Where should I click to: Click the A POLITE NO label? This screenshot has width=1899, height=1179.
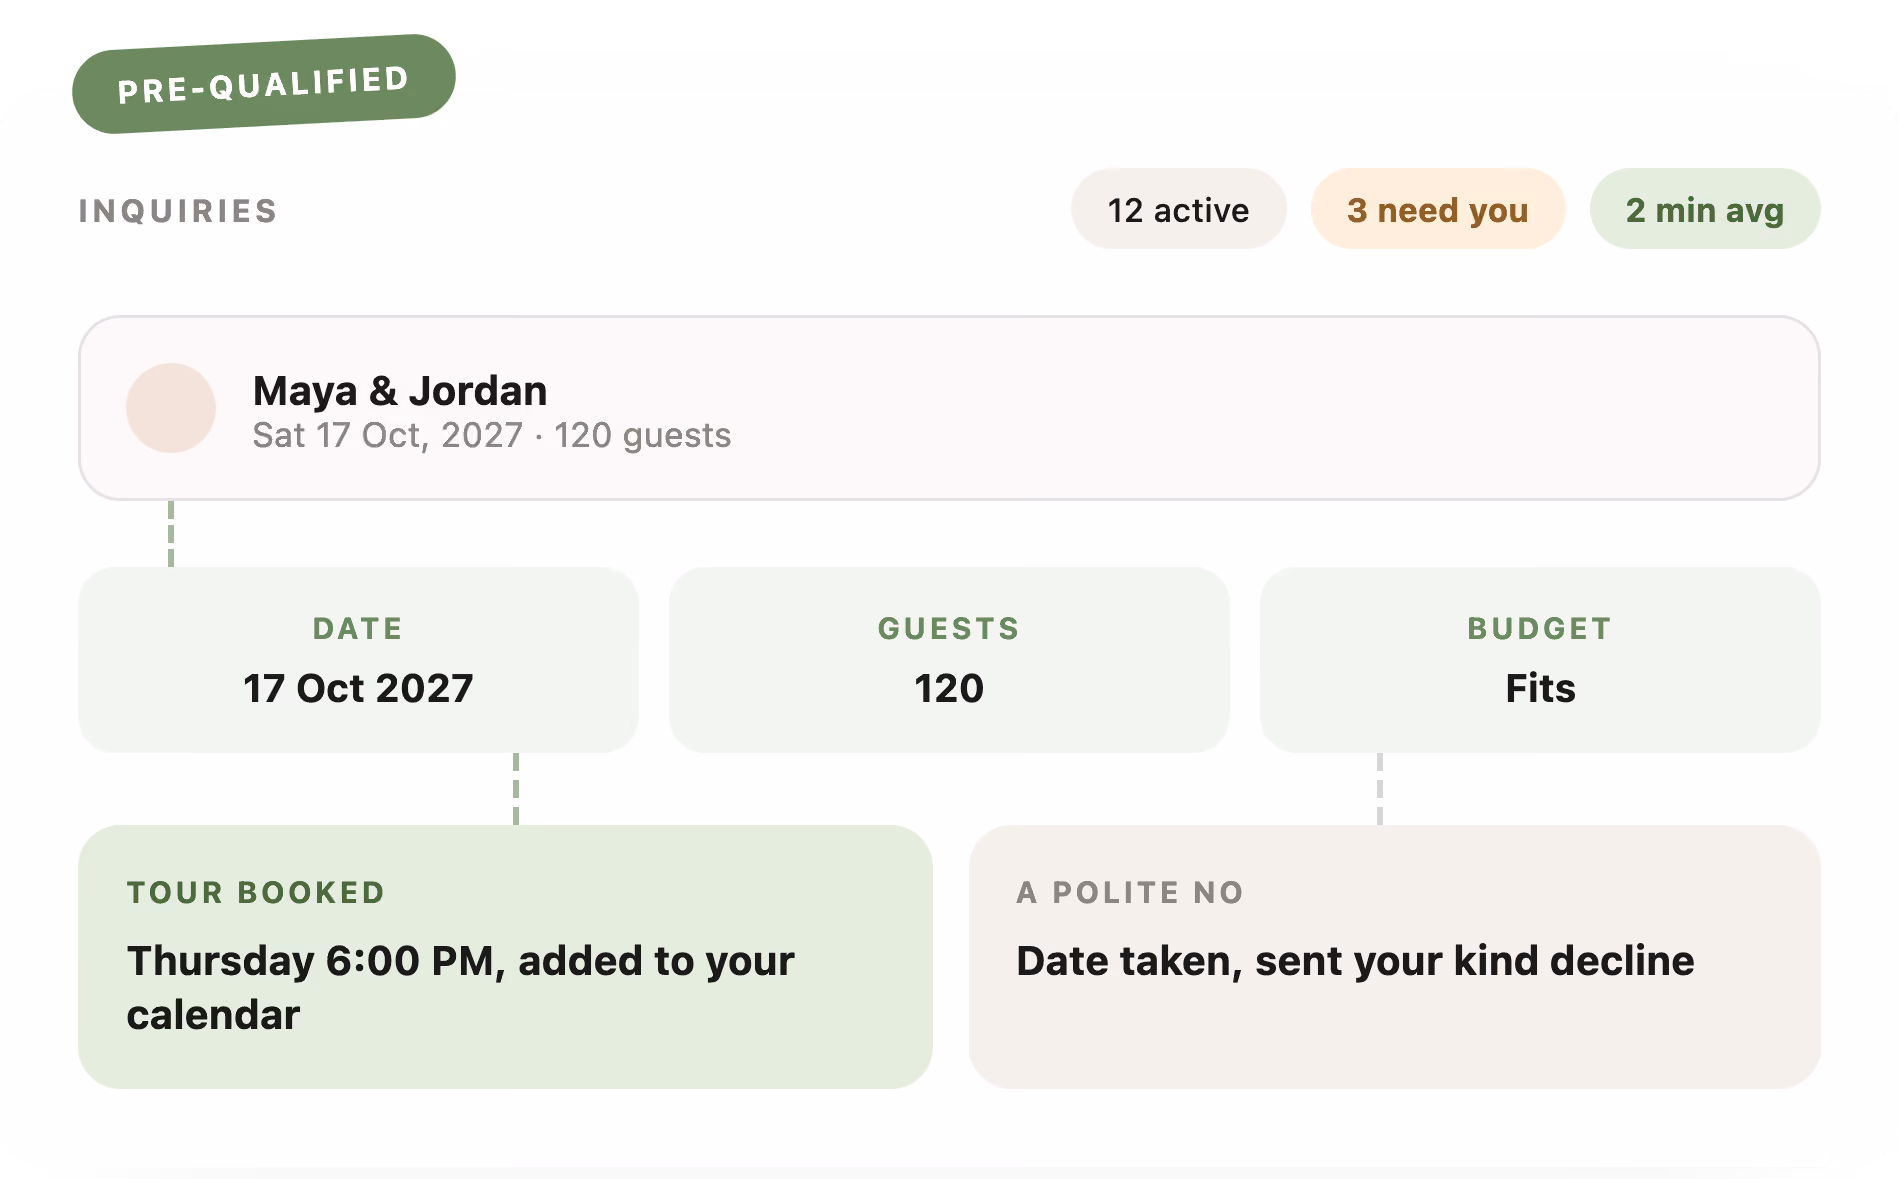coord(1130,892)
